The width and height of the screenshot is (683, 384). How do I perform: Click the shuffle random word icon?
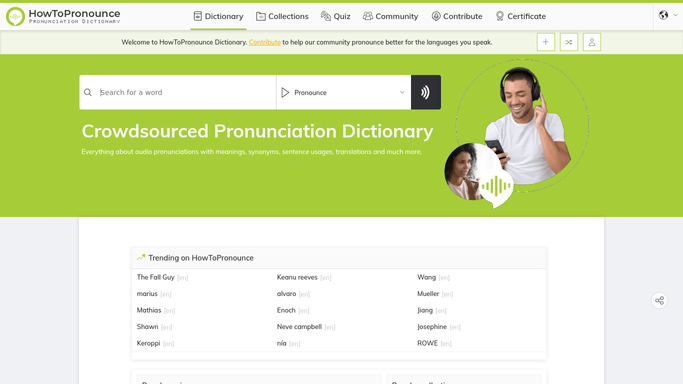(569, 42)
